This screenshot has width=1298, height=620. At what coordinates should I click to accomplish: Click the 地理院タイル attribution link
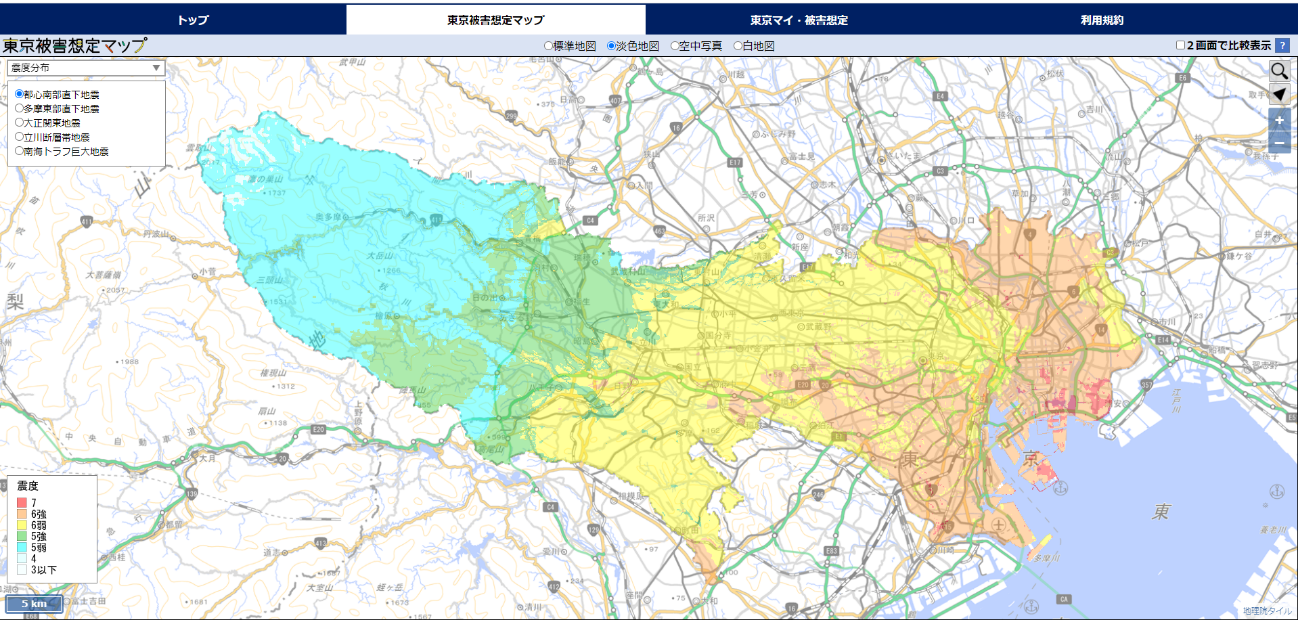tap(1268, 610)
